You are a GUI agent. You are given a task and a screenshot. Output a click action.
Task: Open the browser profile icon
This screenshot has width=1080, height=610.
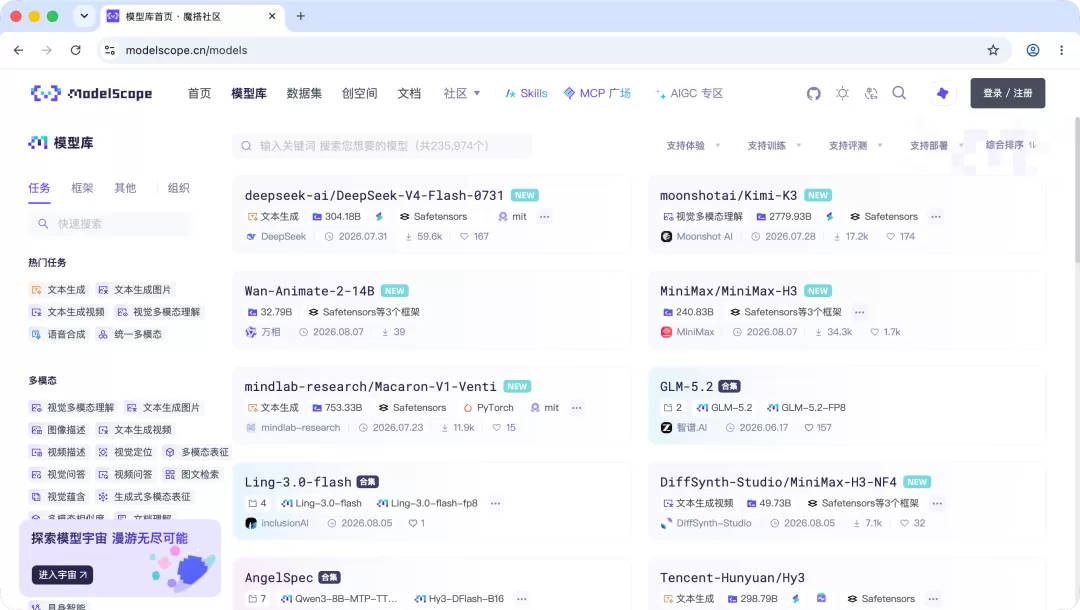[1032, 50]
